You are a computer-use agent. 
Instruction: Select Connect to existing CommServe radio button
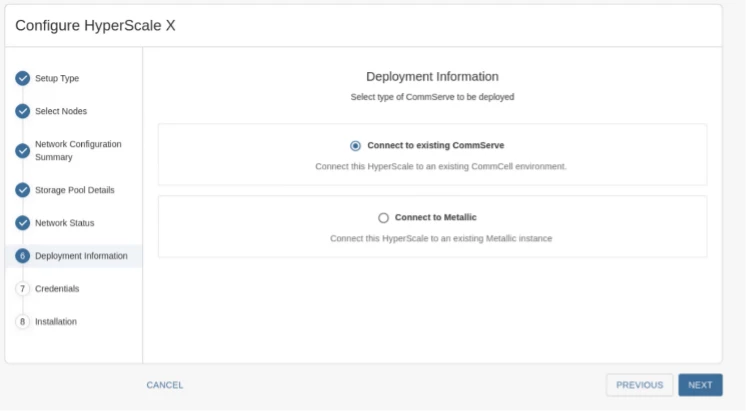(355, 145)
